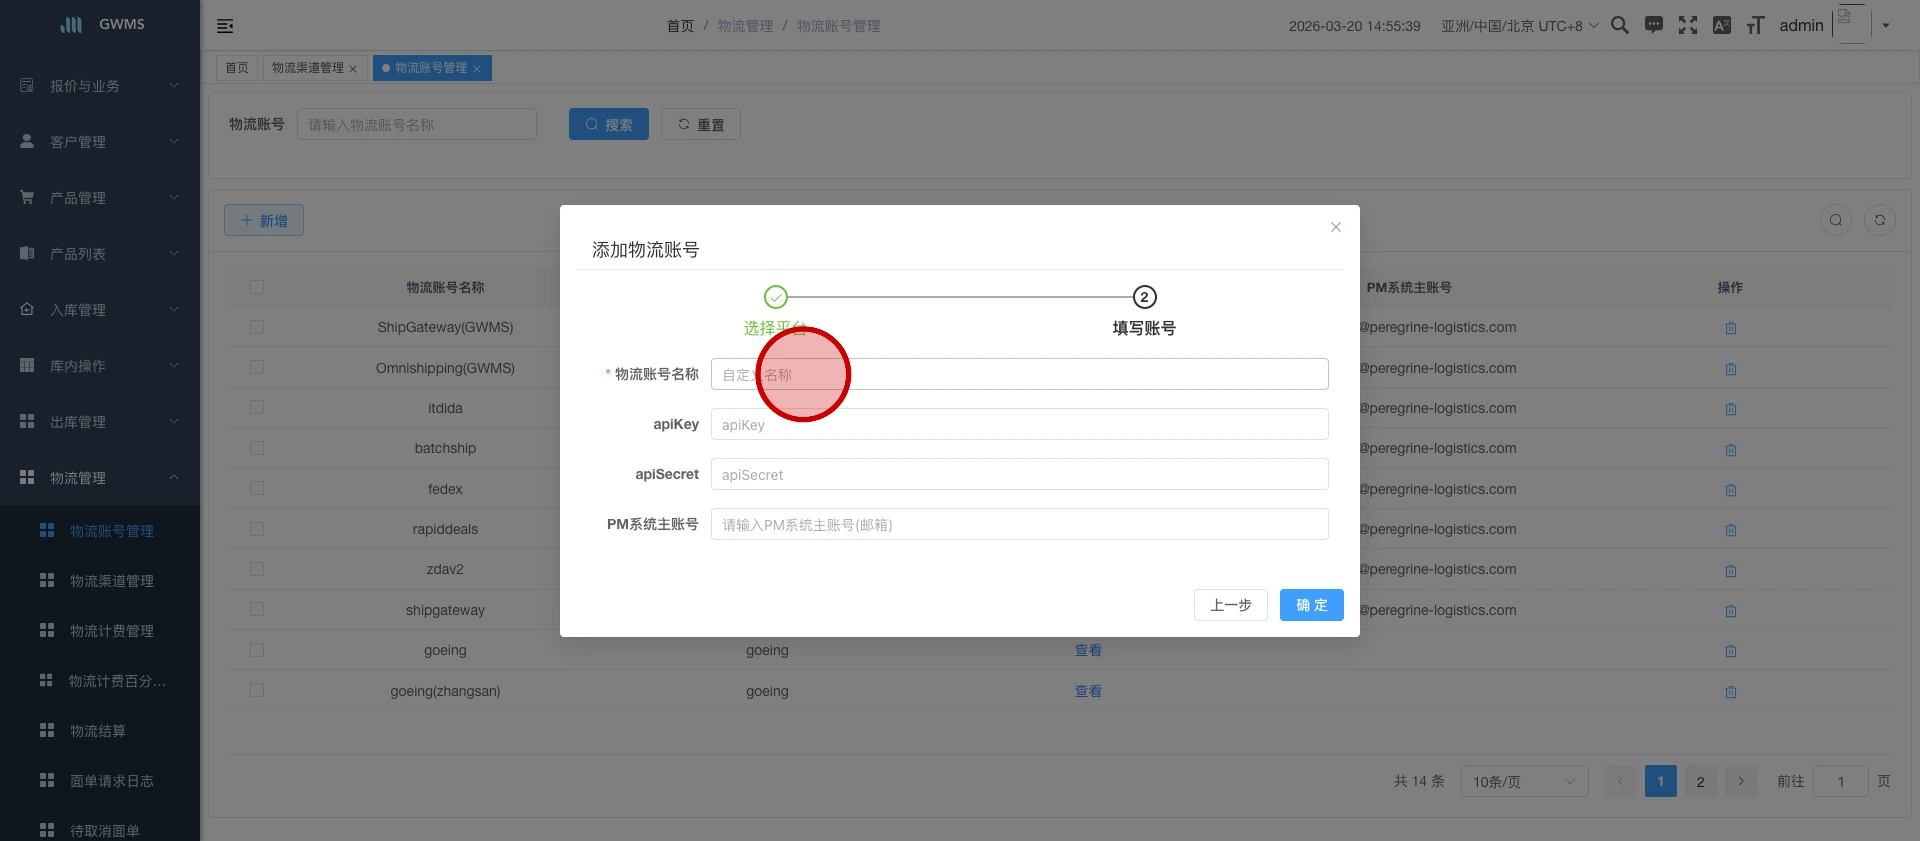Expand the 入库管理 sidebar menu

[100, 310]
